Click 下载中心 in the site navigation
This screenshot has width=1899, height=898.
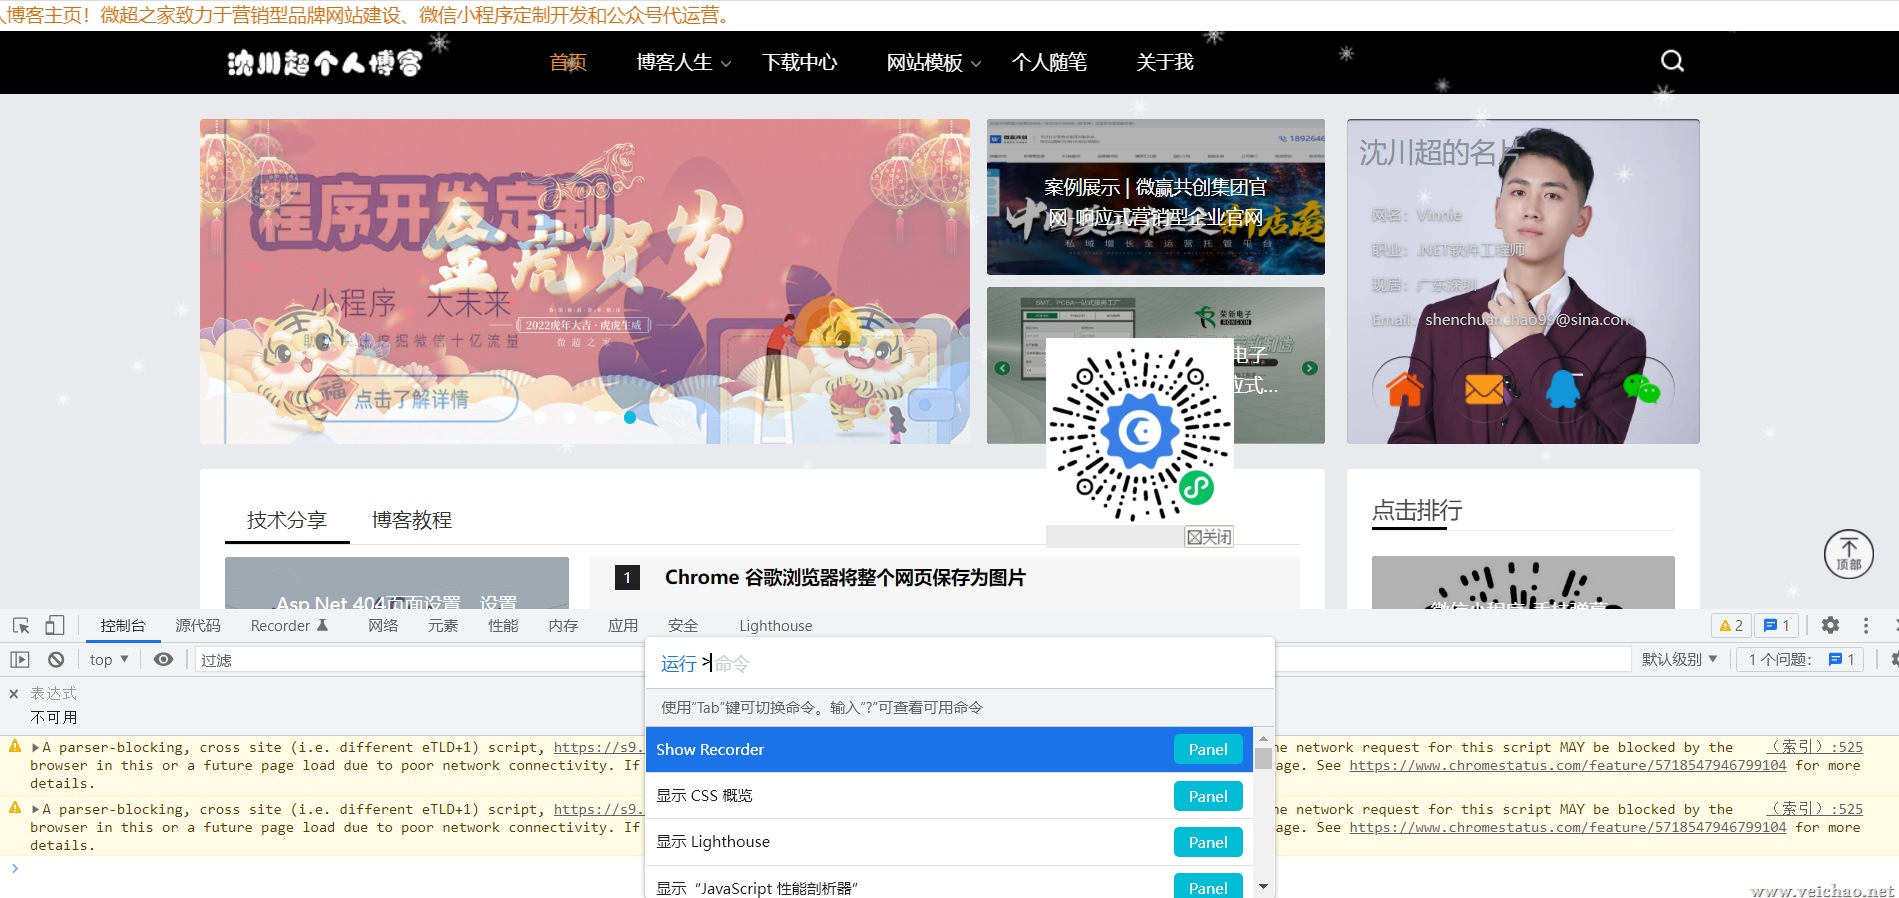tap(800, 62)
